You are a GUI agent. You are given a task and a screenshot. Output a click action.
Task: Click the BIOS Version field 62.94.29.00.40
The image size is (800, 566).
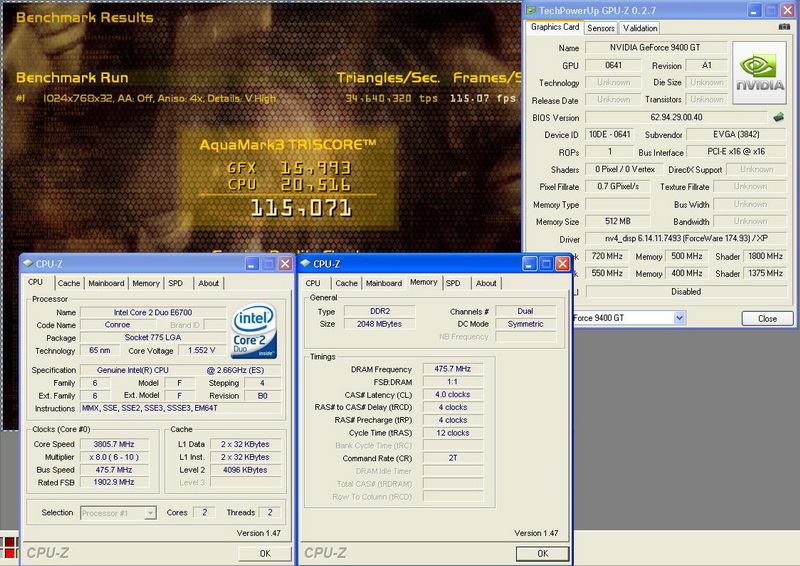pos(676,117)
